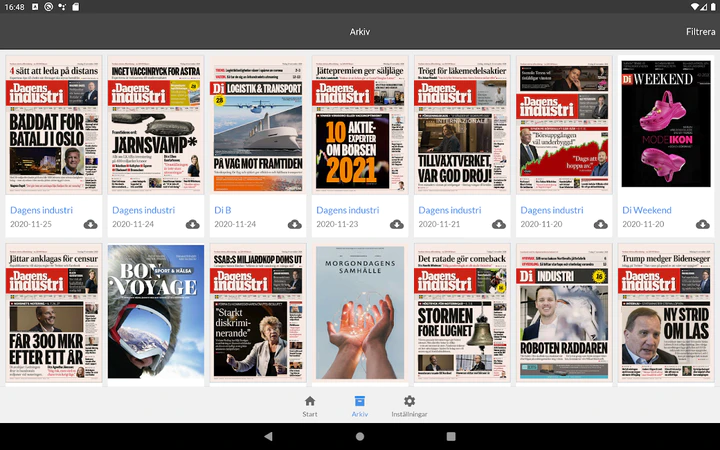Download the Dagens industri 2020-11-21 issue
The image size is (720, 450).
[x=498, y=224]
